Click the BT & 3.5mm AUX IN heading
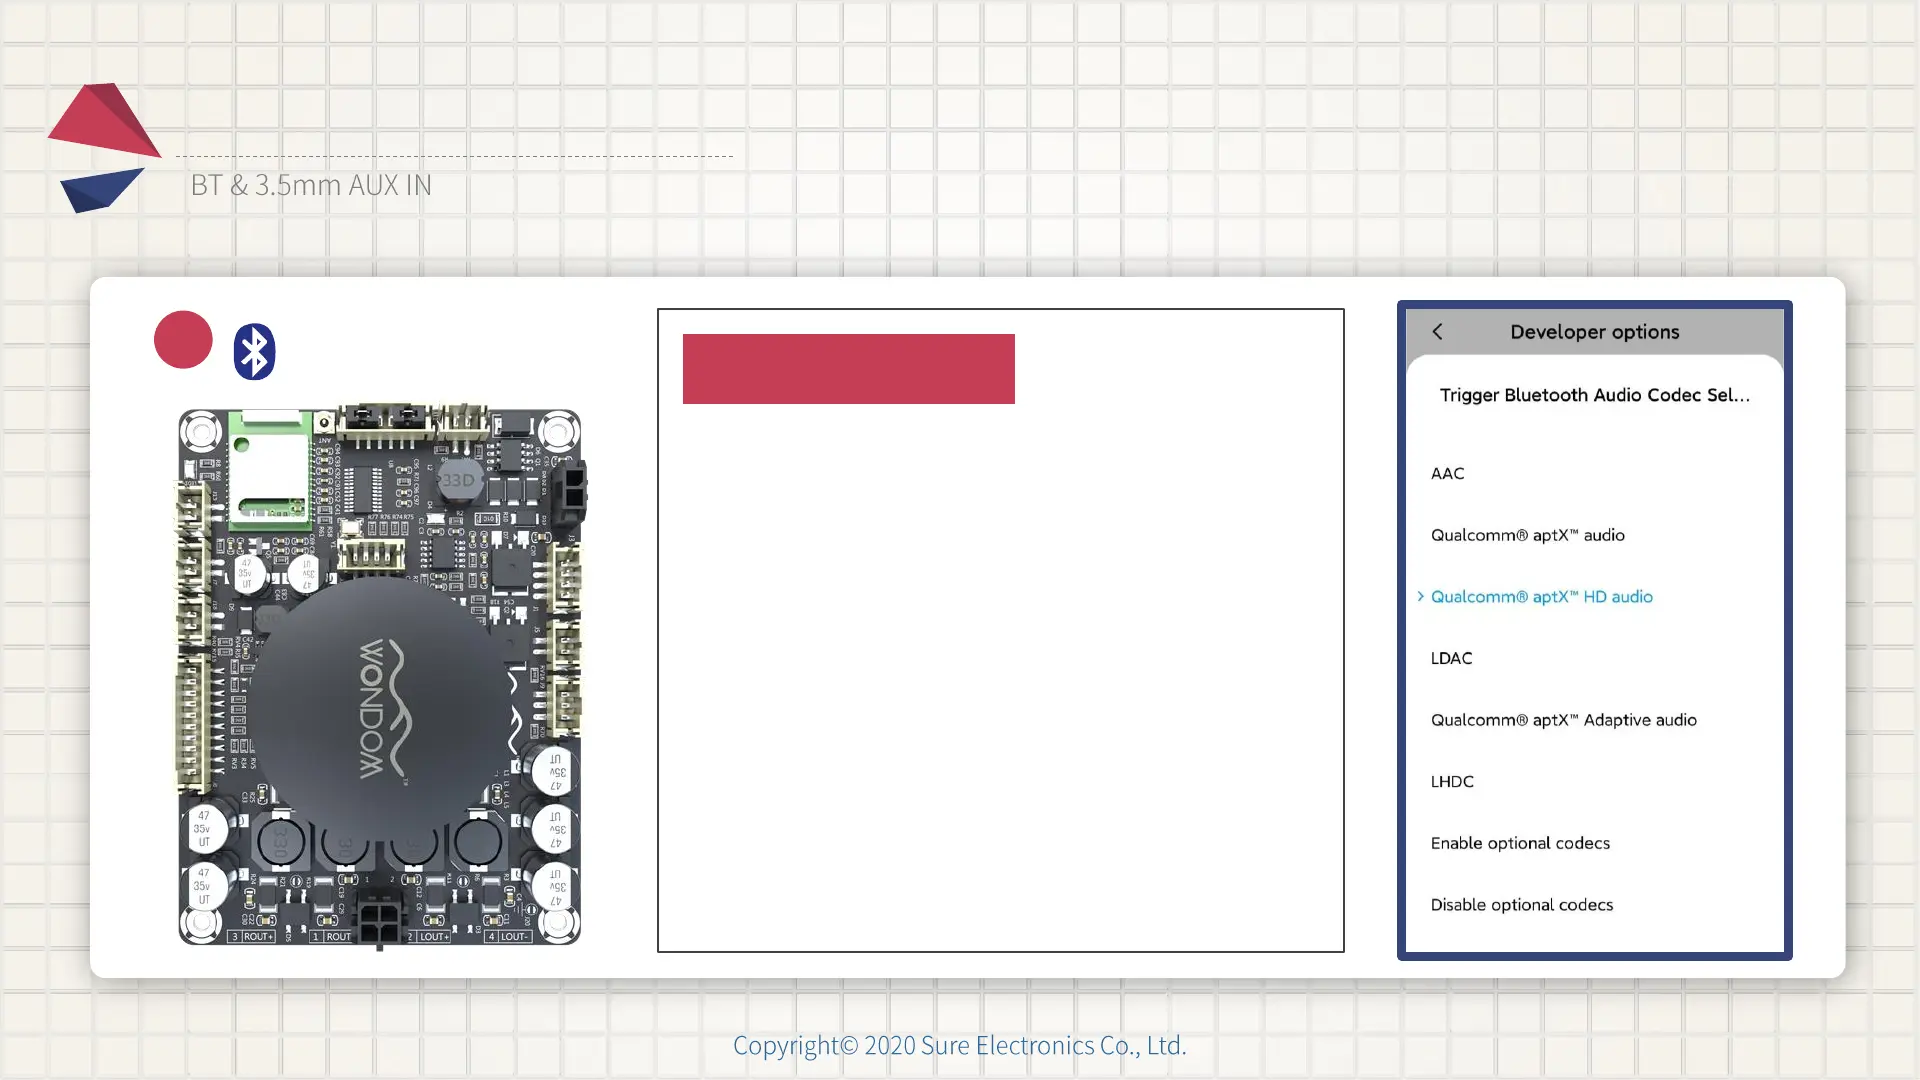 coord(311,185)
